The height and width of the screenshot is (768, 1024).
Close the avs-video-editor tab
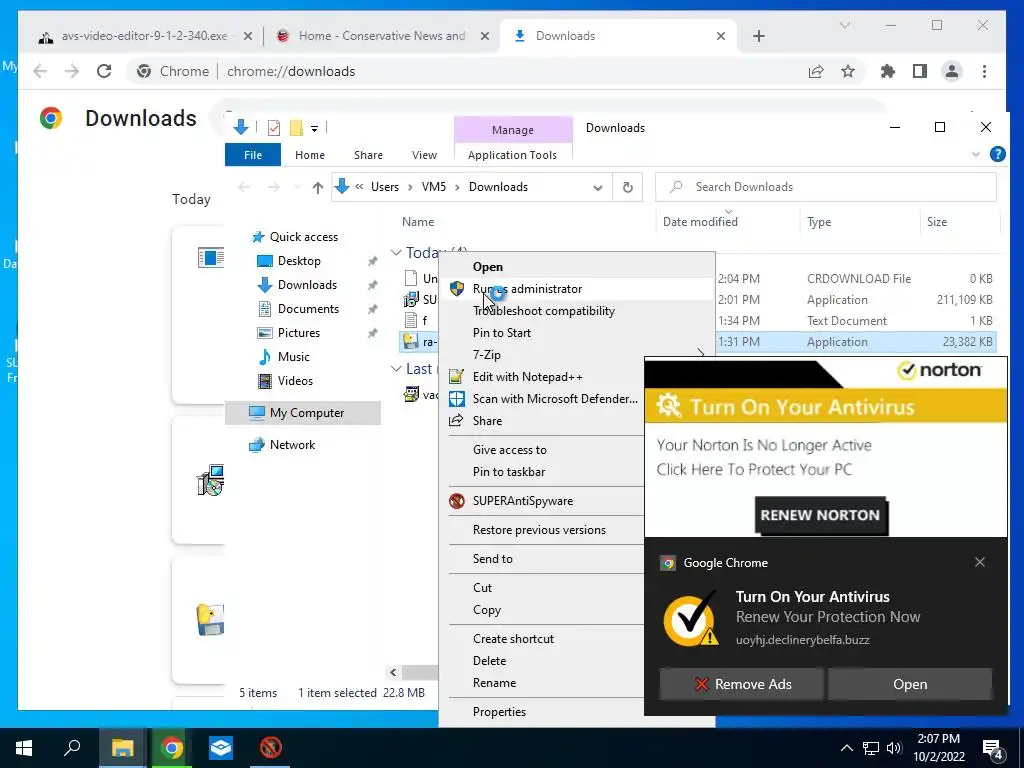tap(248, 36)
